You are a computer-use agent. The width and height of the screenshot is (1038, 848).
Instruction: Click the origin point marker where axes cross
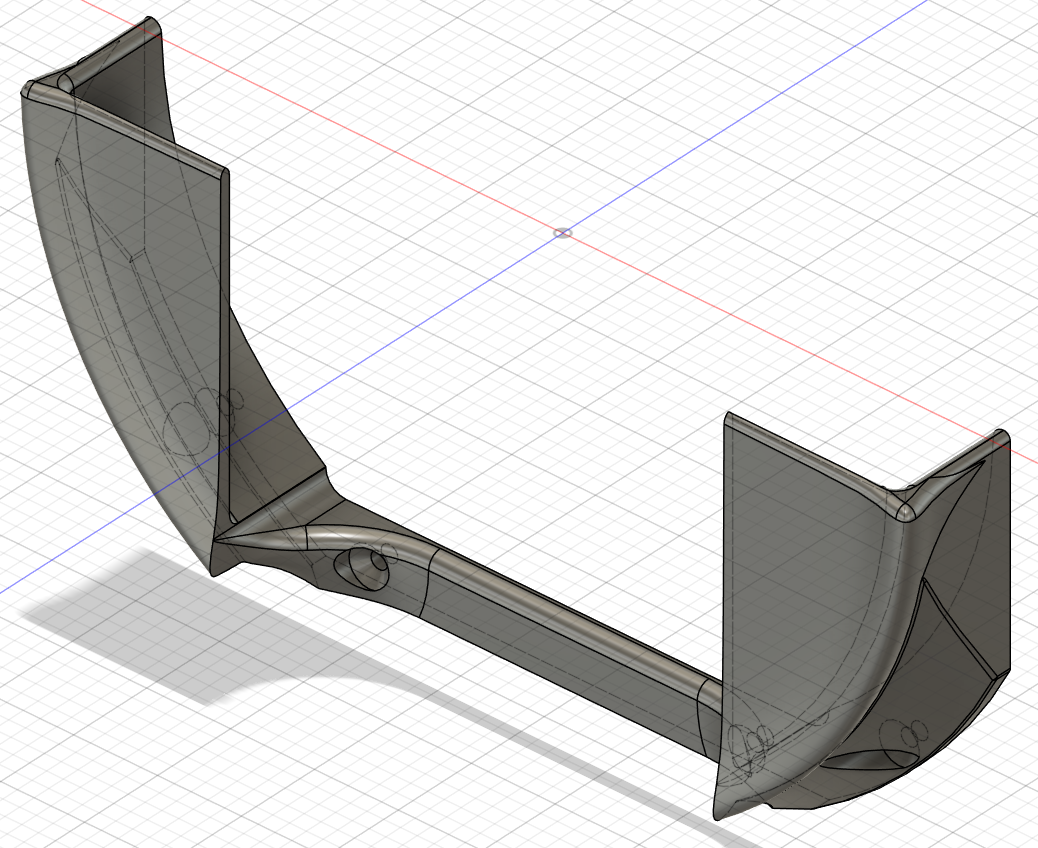pyautogui.click(x=563, y=232)
